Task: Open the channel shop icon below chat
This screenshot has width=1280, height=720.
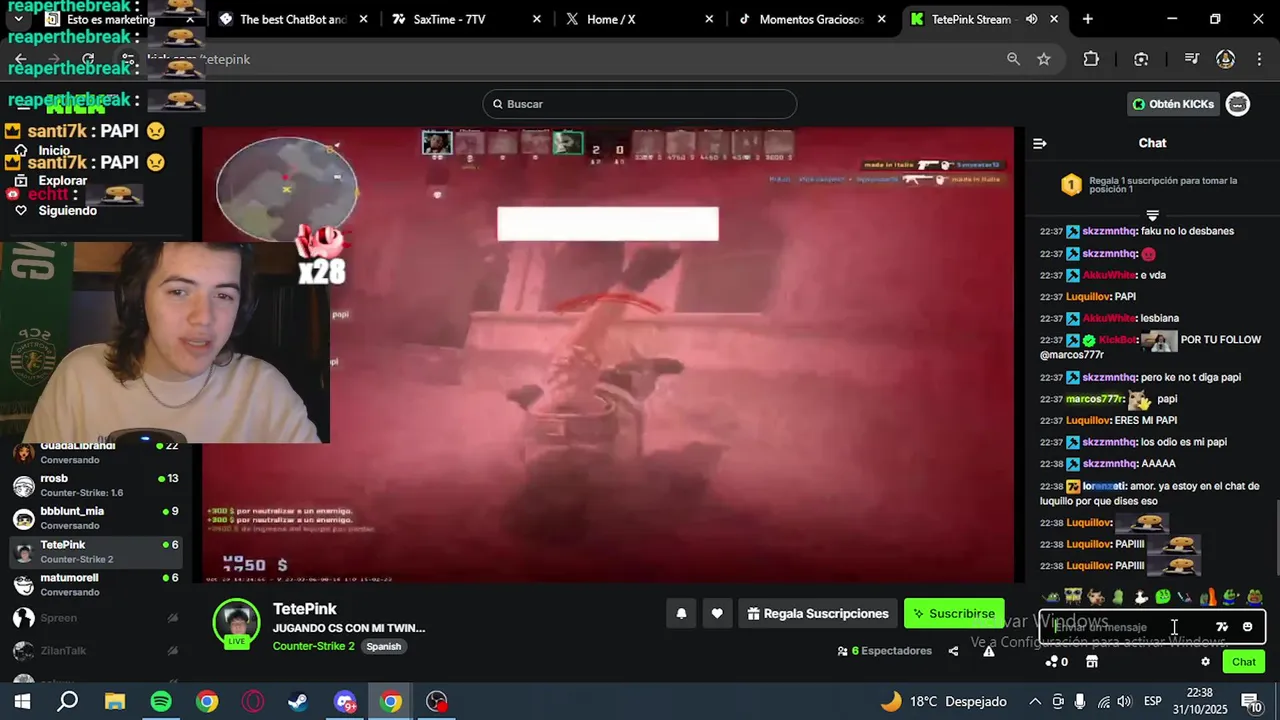Action: click(1092, 662)
